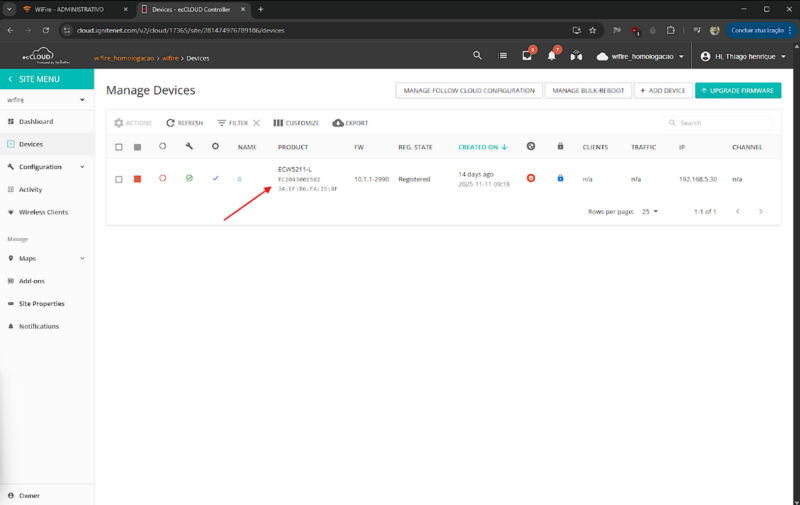Click the notifications bell icon
Screen dimensions: 800x505
pos(551,56)
